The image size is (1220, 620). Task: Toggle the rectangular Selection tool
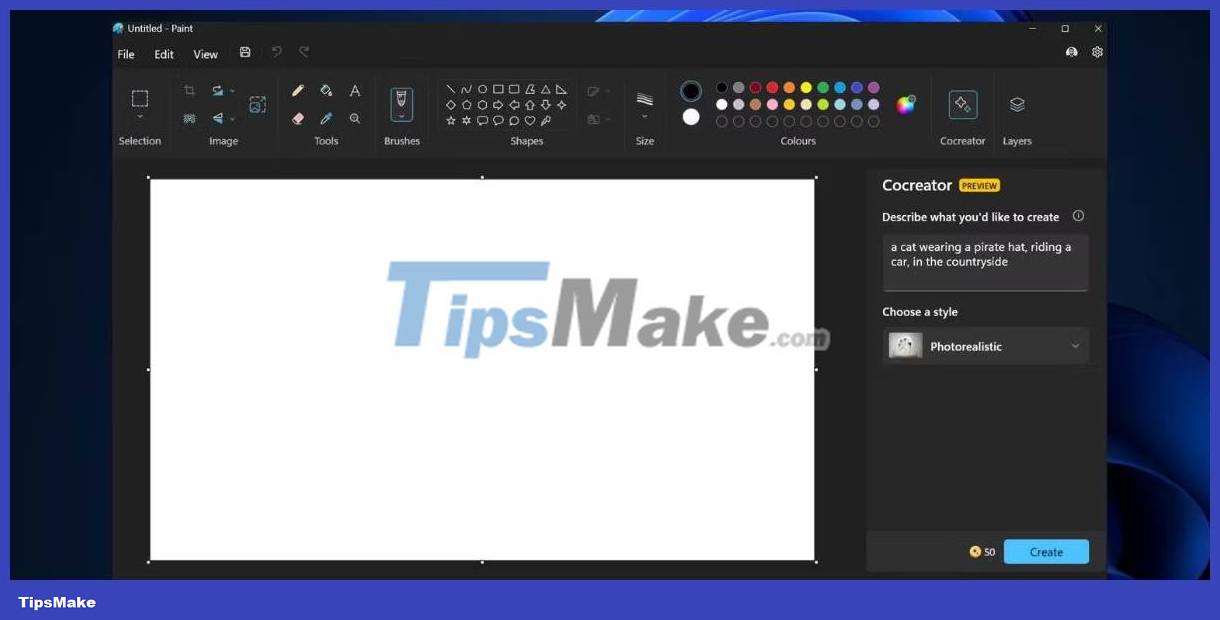pos(140,97)
